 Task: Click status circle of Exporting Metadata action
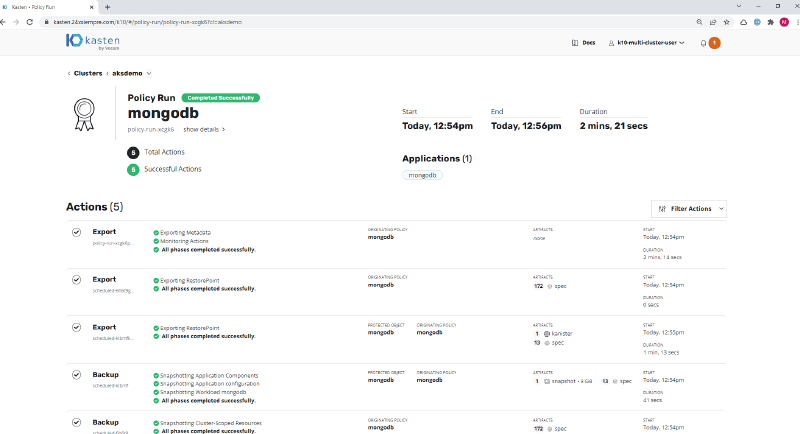pyautogui.click(x=77, y=233)
